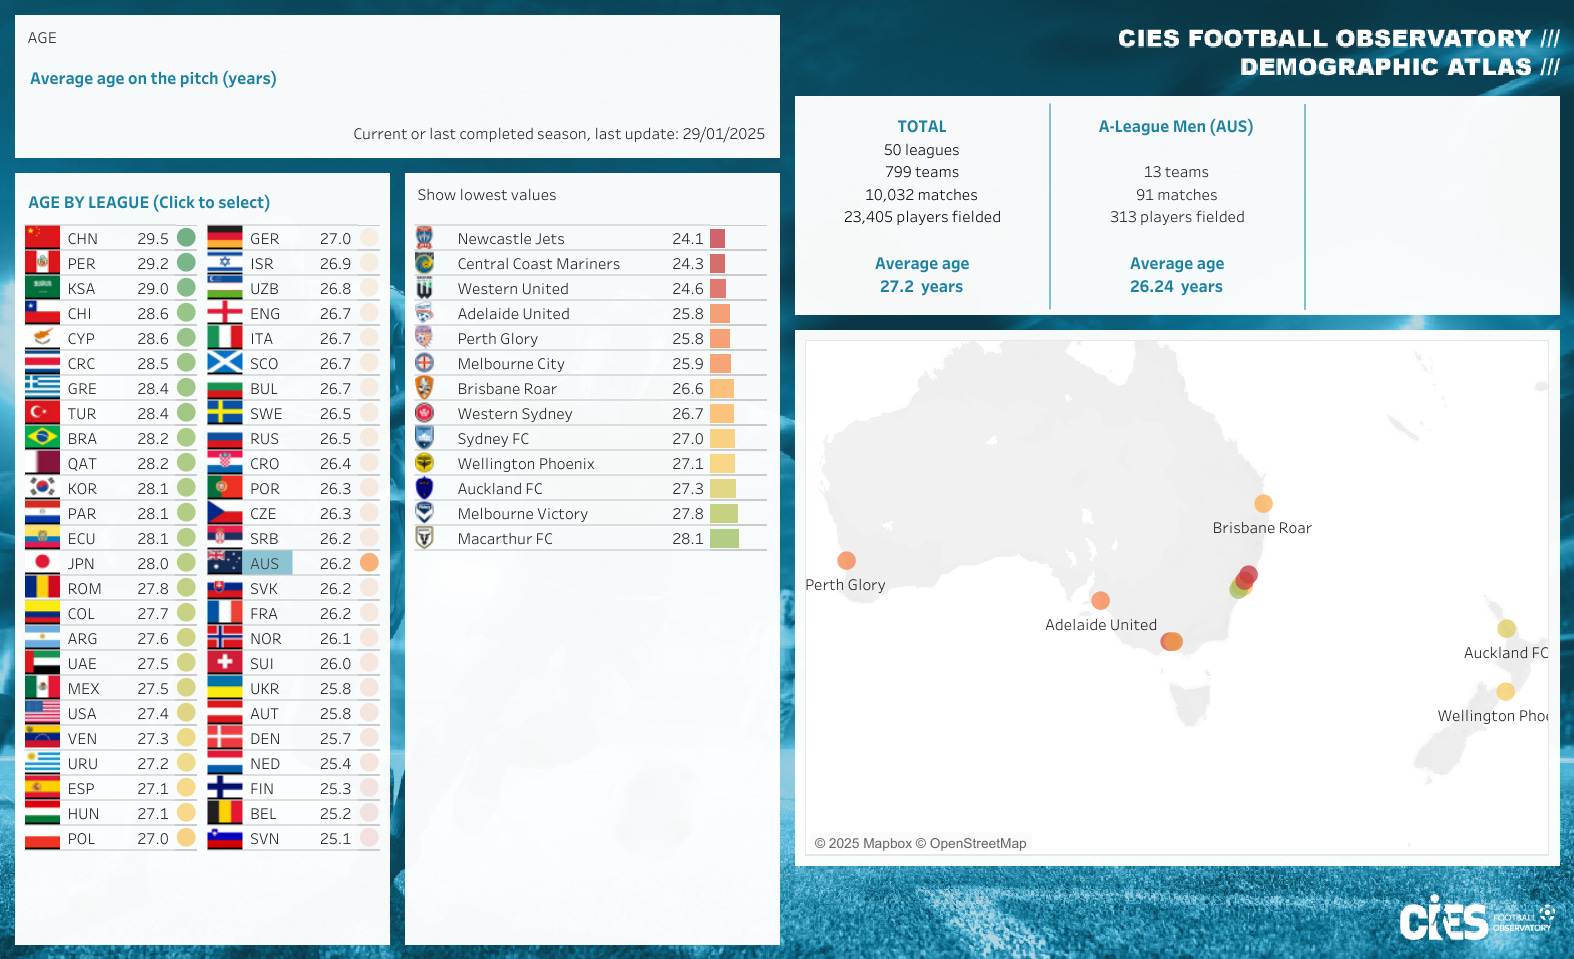Click the Perth Glory map marker
The height and width of the screenshot is (959, 1574).
click(x=847, y=560)
